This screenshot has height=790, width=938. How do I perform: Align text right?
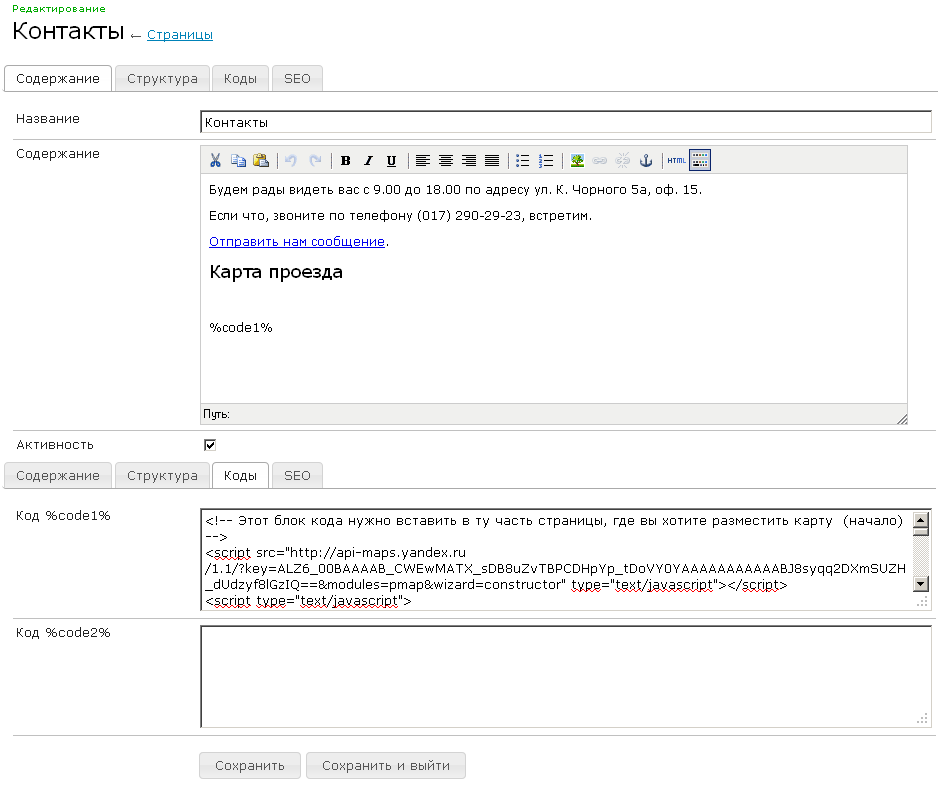point(468,160)
